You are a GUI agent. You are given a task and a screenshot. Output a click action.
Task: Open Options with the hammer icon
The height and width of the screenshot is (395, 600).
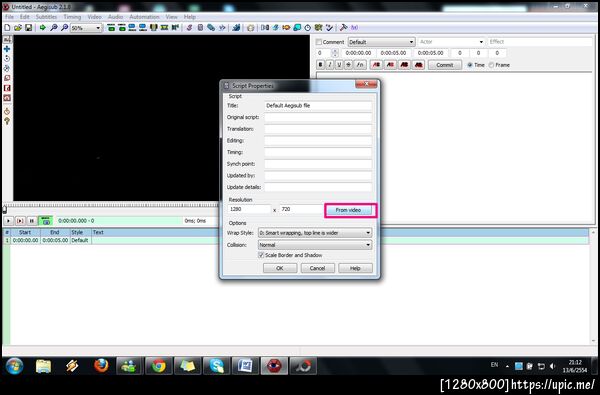pos(343,28)
